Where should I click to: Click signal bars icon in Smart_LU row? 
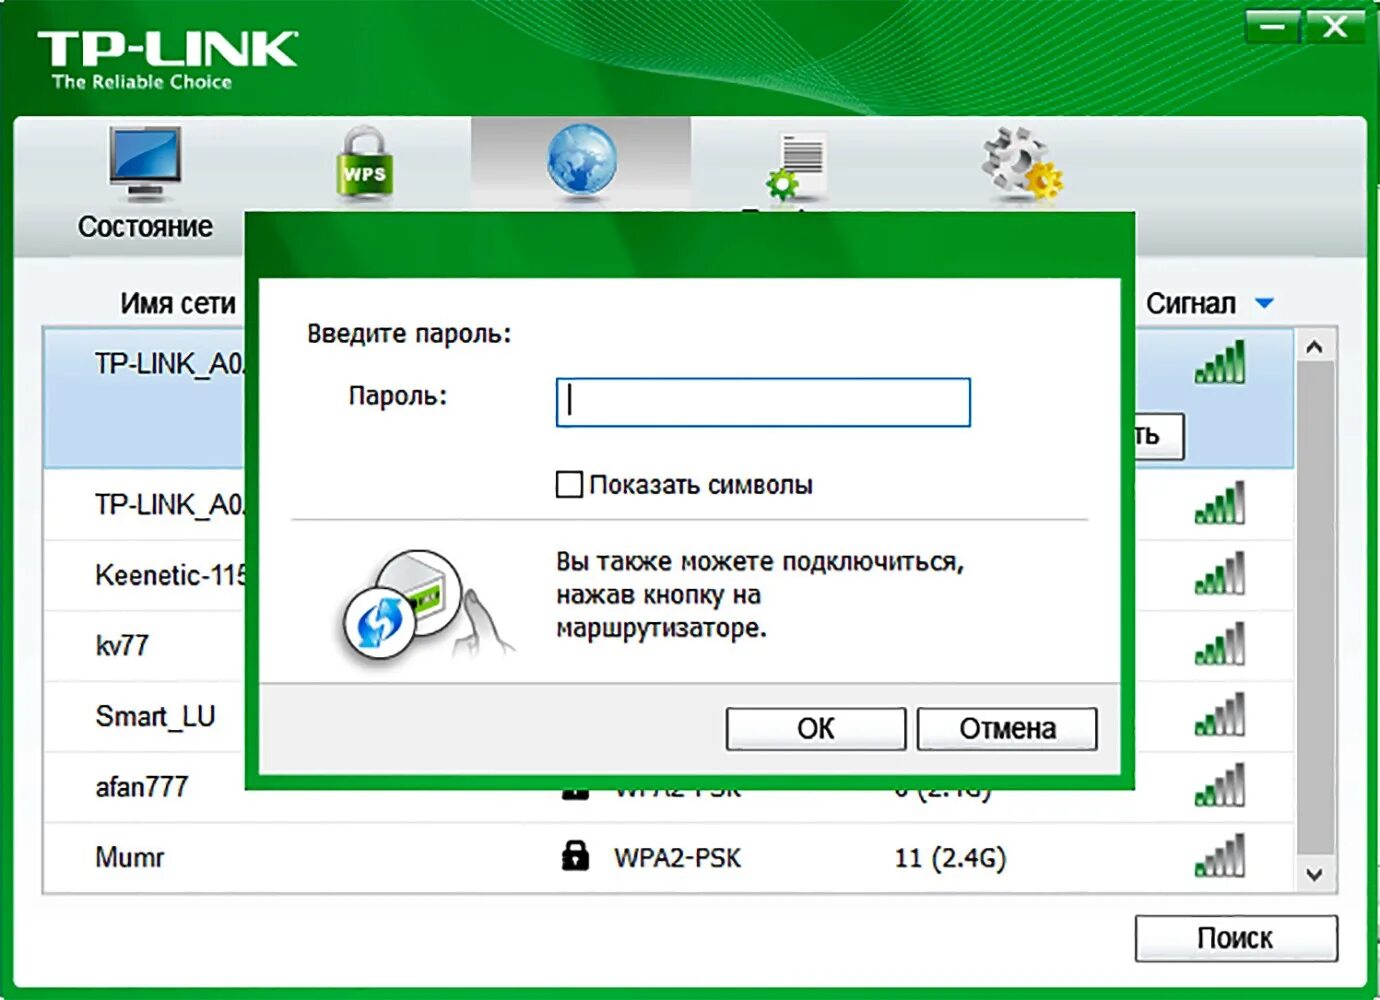pyautogui.click(x=1220, y=715)
